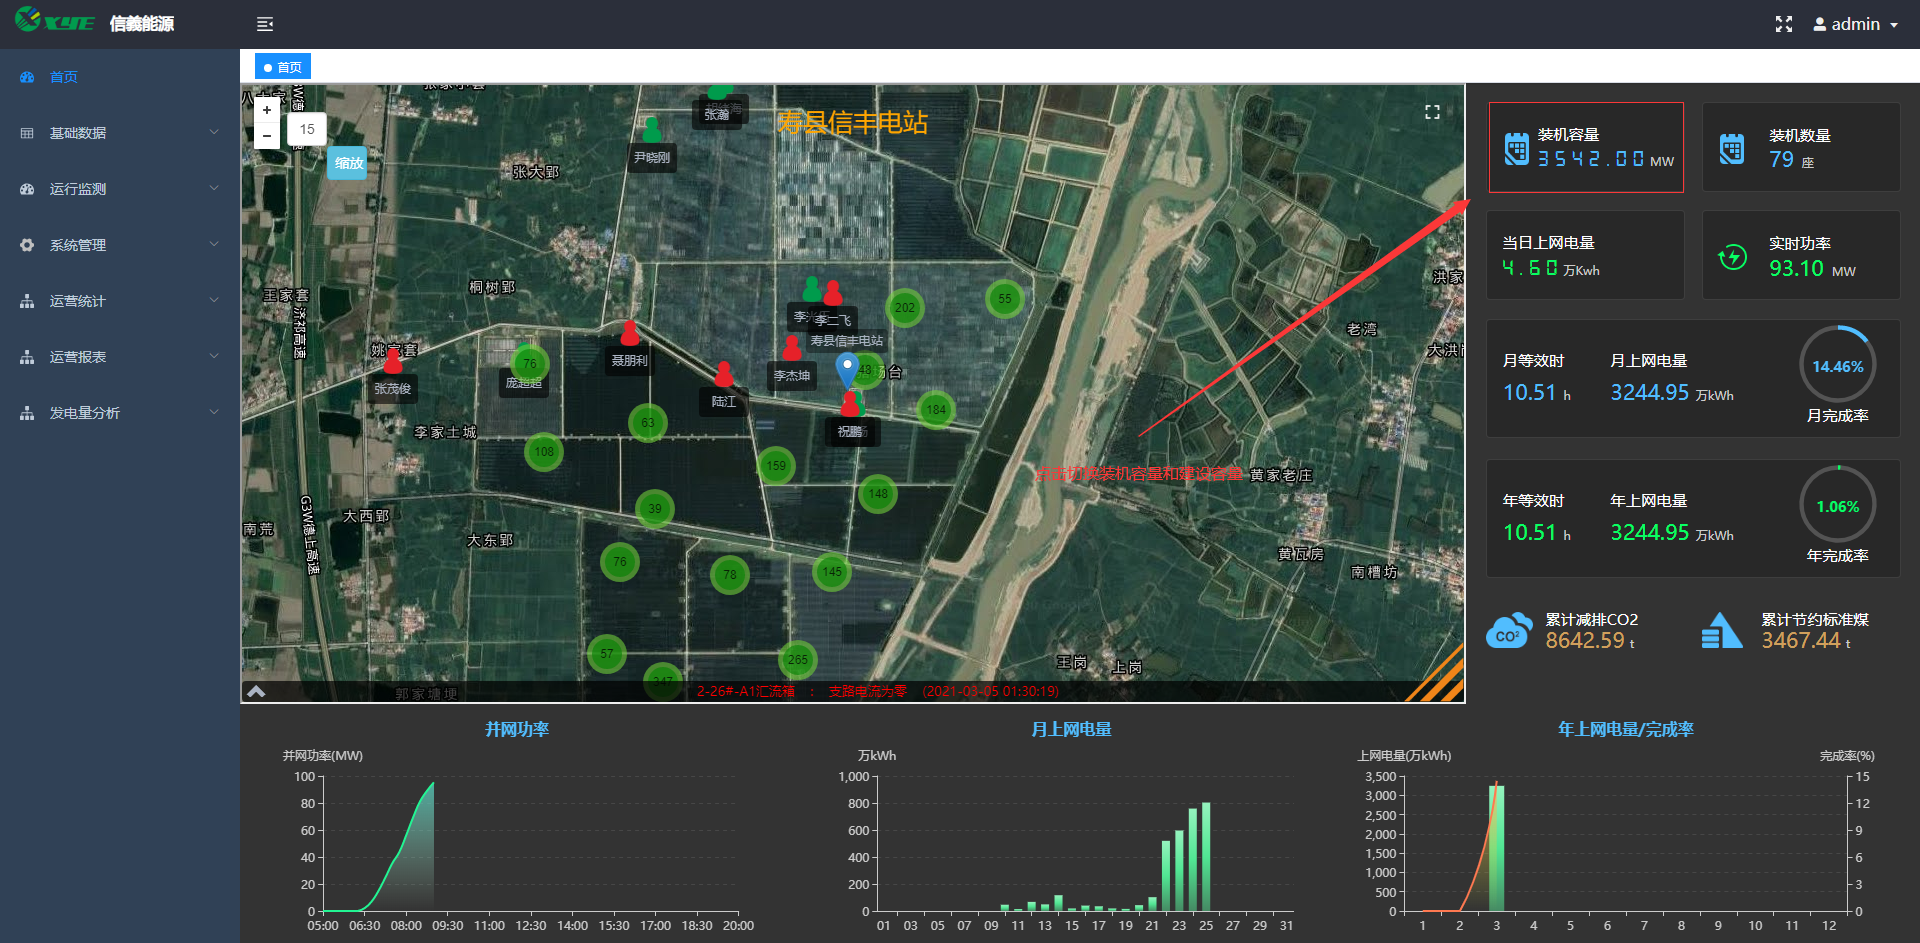1920x943 pixels.
Task: Click the green cluster marker 108
Action: coord(544,452)
